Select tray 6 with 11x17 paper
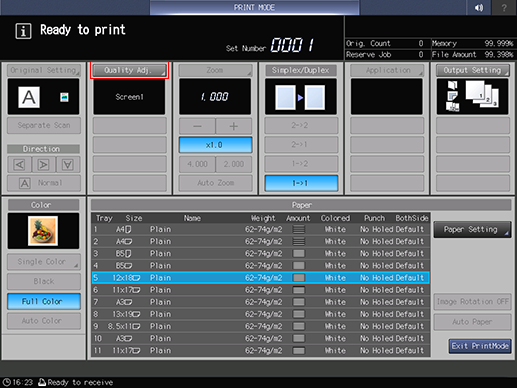The height and width of the screenshot is (388, 517). coord(261,290)
